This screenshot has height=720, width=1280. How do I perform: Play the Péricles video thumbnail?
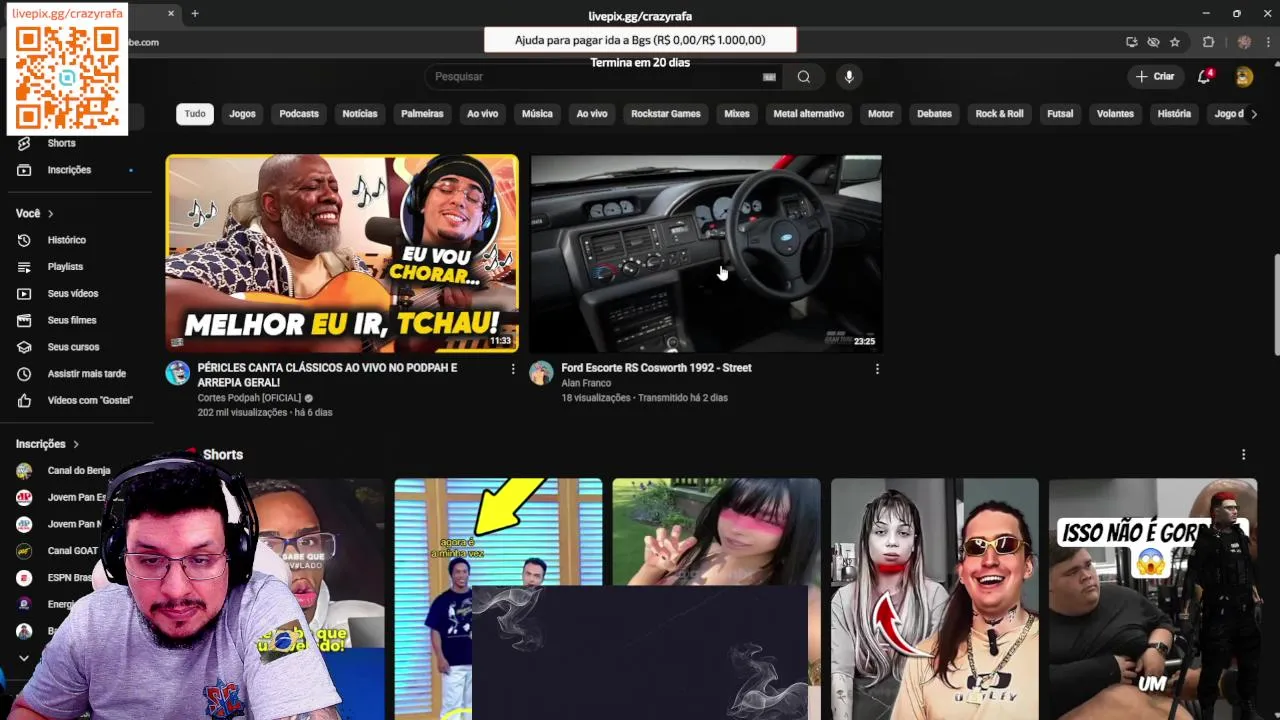342,254
